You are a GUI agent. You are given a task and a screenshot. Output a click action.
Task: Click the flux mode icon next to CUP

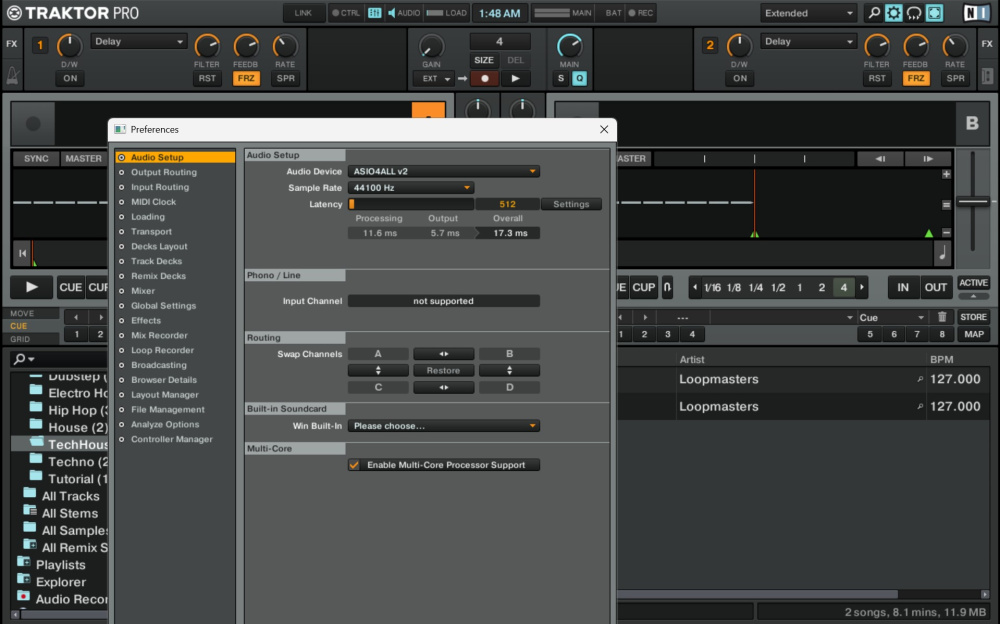(x=668, y=287)
